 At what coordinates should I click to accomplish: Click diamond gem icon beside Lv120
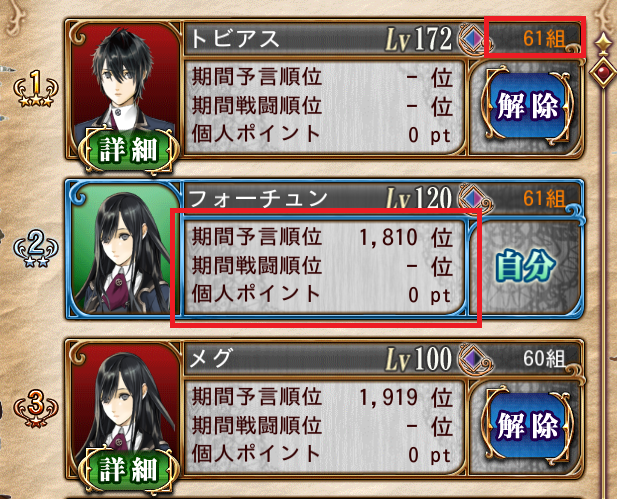[x=473, y=199]
